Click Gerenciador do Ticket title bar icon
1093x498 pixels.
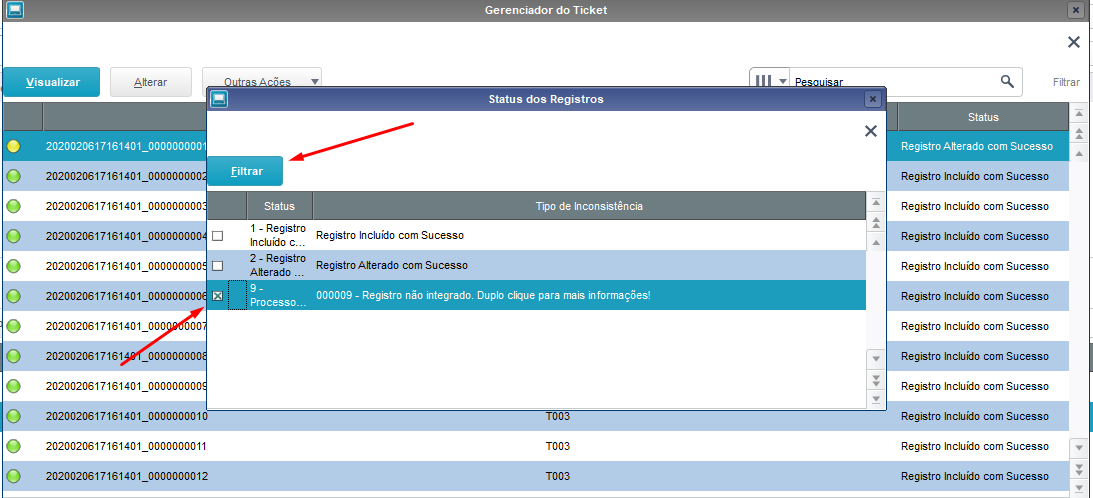pyautogui.click(x=15, y=10)
